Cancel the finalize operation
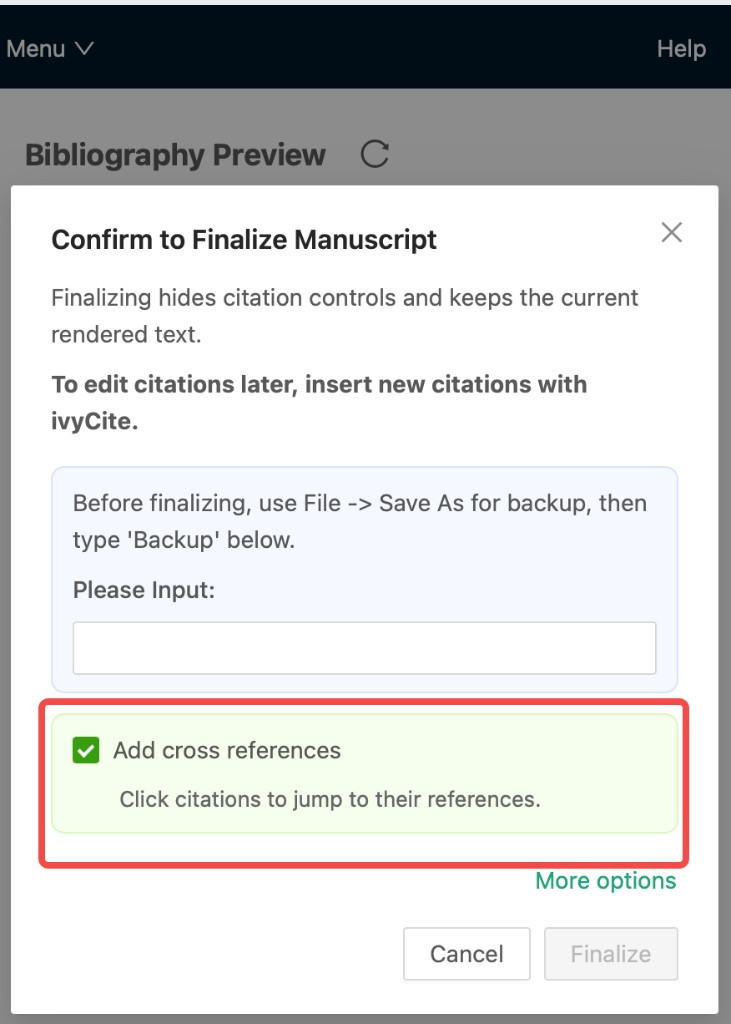 (x=466, y=954)
